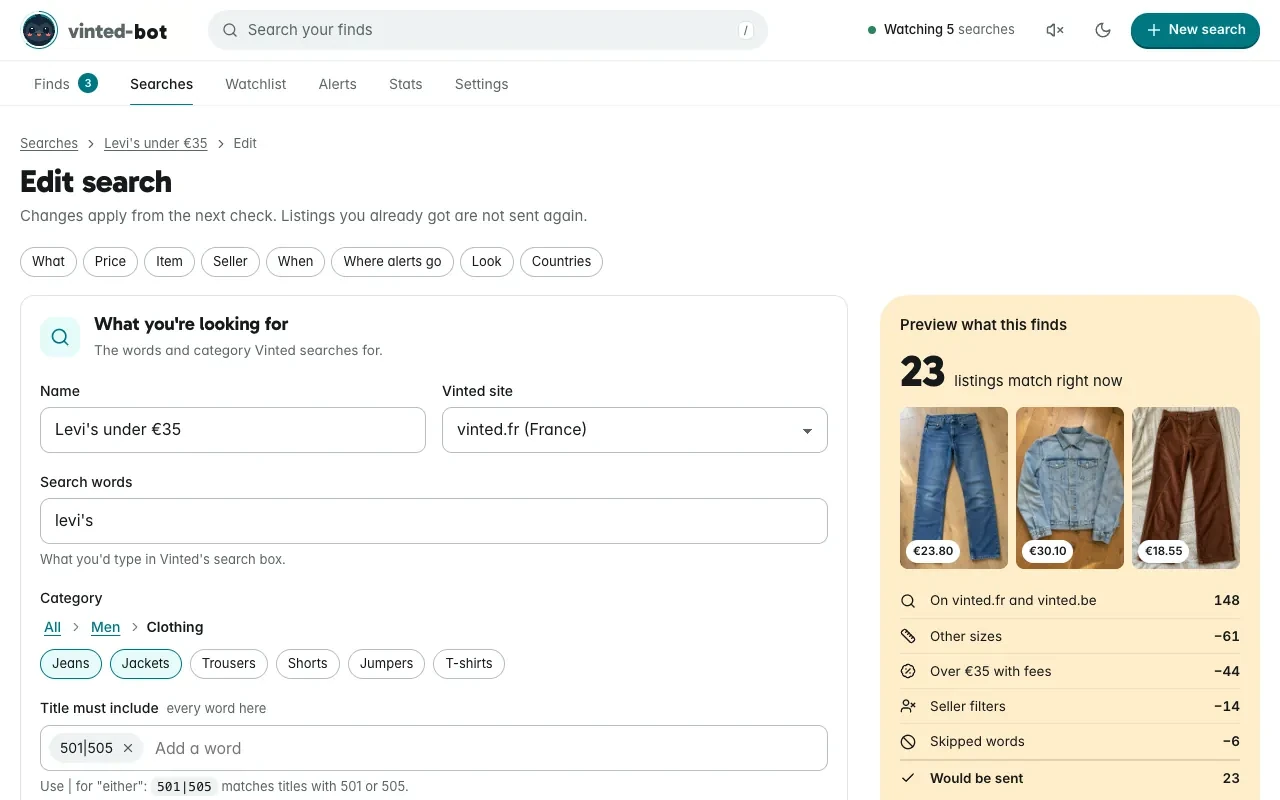Open the Alerts tab
Viewport: 1280px width, 800px height.
point(338,84)
